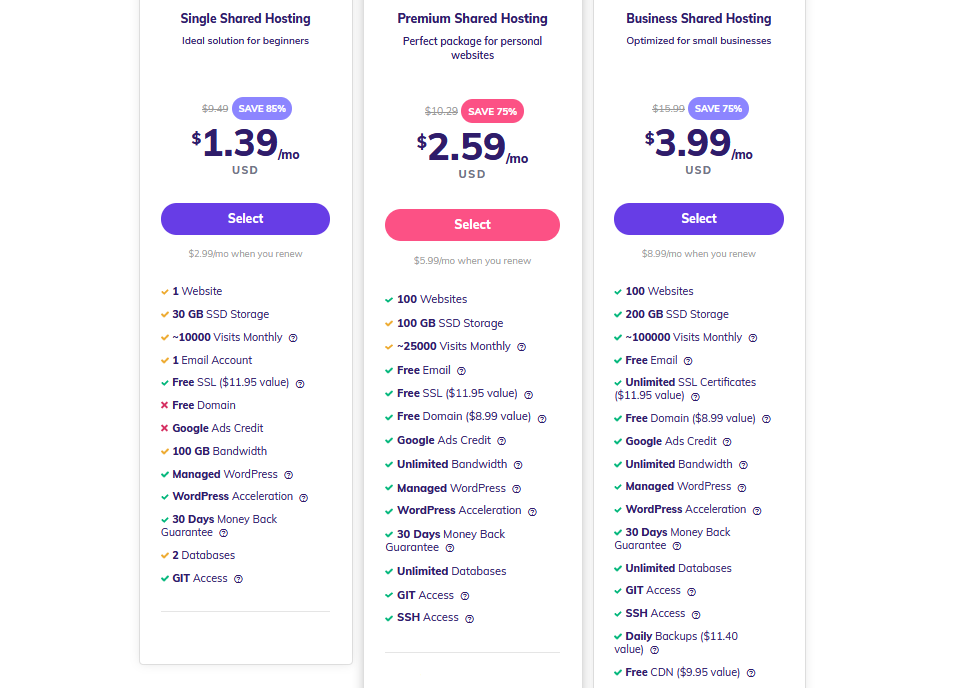Click SSH Access help icon in Business plan
Image resolution: width=965 pixels, height=688 pixels.
pyautogui.click(x=696, y=614)
